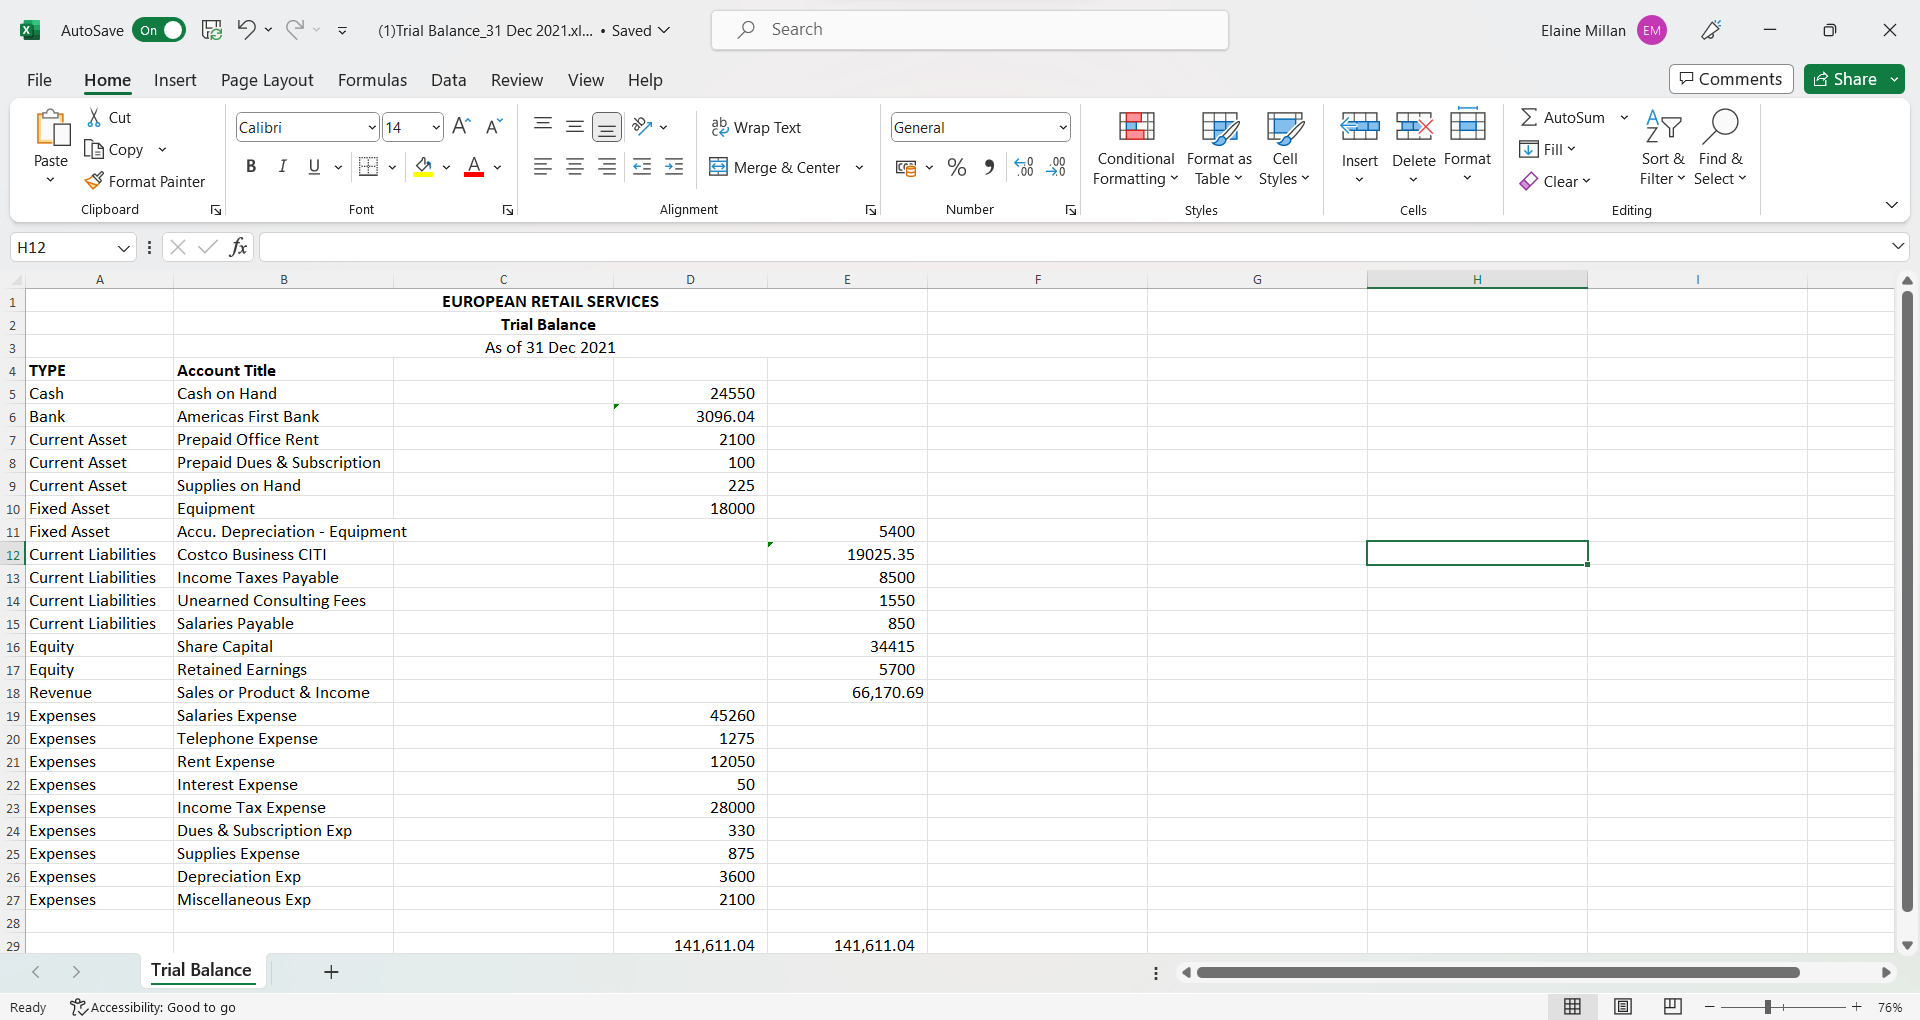Click the Decrease Decimal icon
The image size is (1920, 1020).
pyautogui.click(x=1056, y=167)
